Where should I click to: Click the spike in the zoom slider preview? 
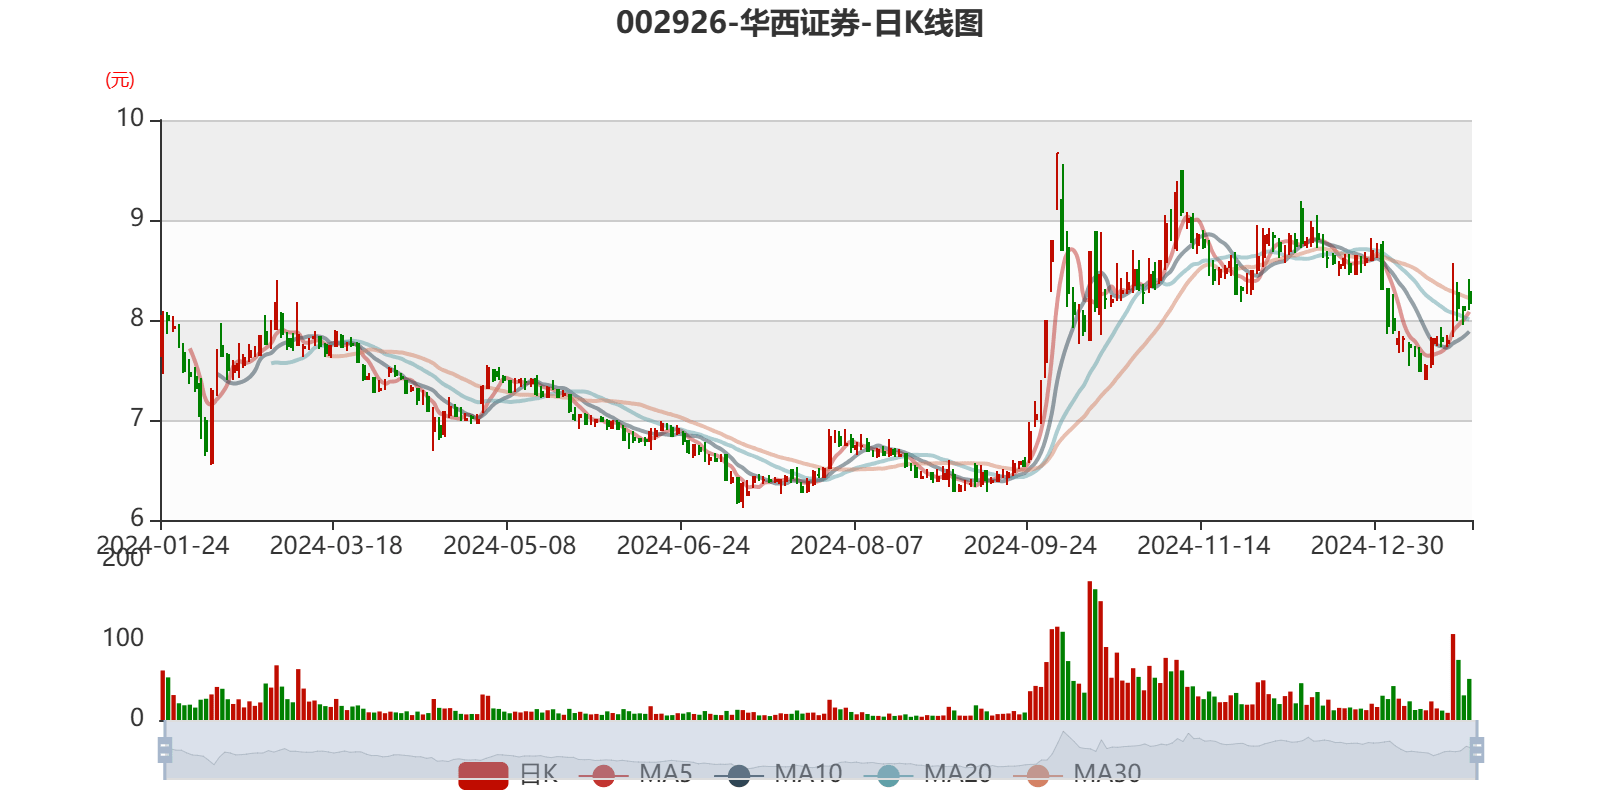[1064, 736]
